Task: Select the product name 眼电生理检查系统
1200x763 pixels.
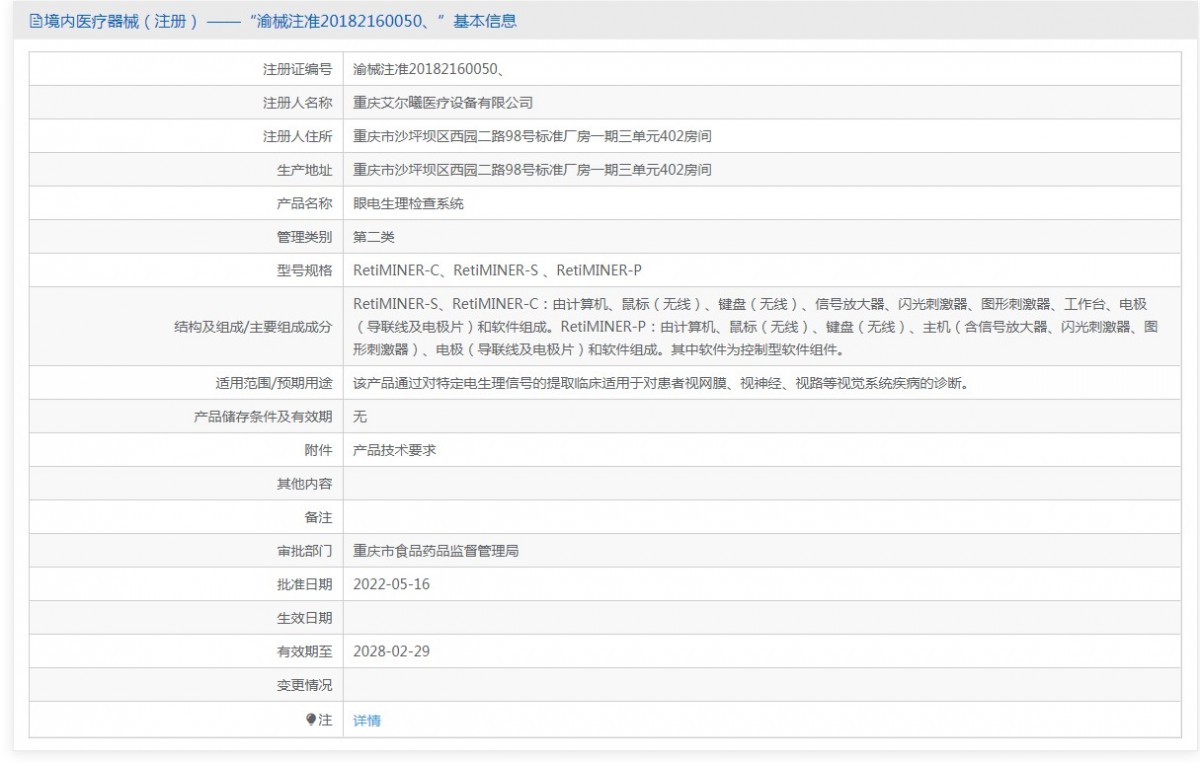Action: pyautogui.click(x=408, y=203)
